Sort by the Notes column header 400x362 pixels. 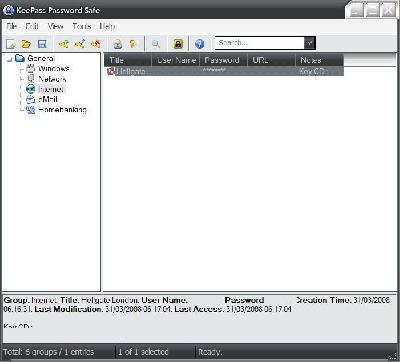click(320, 60)
